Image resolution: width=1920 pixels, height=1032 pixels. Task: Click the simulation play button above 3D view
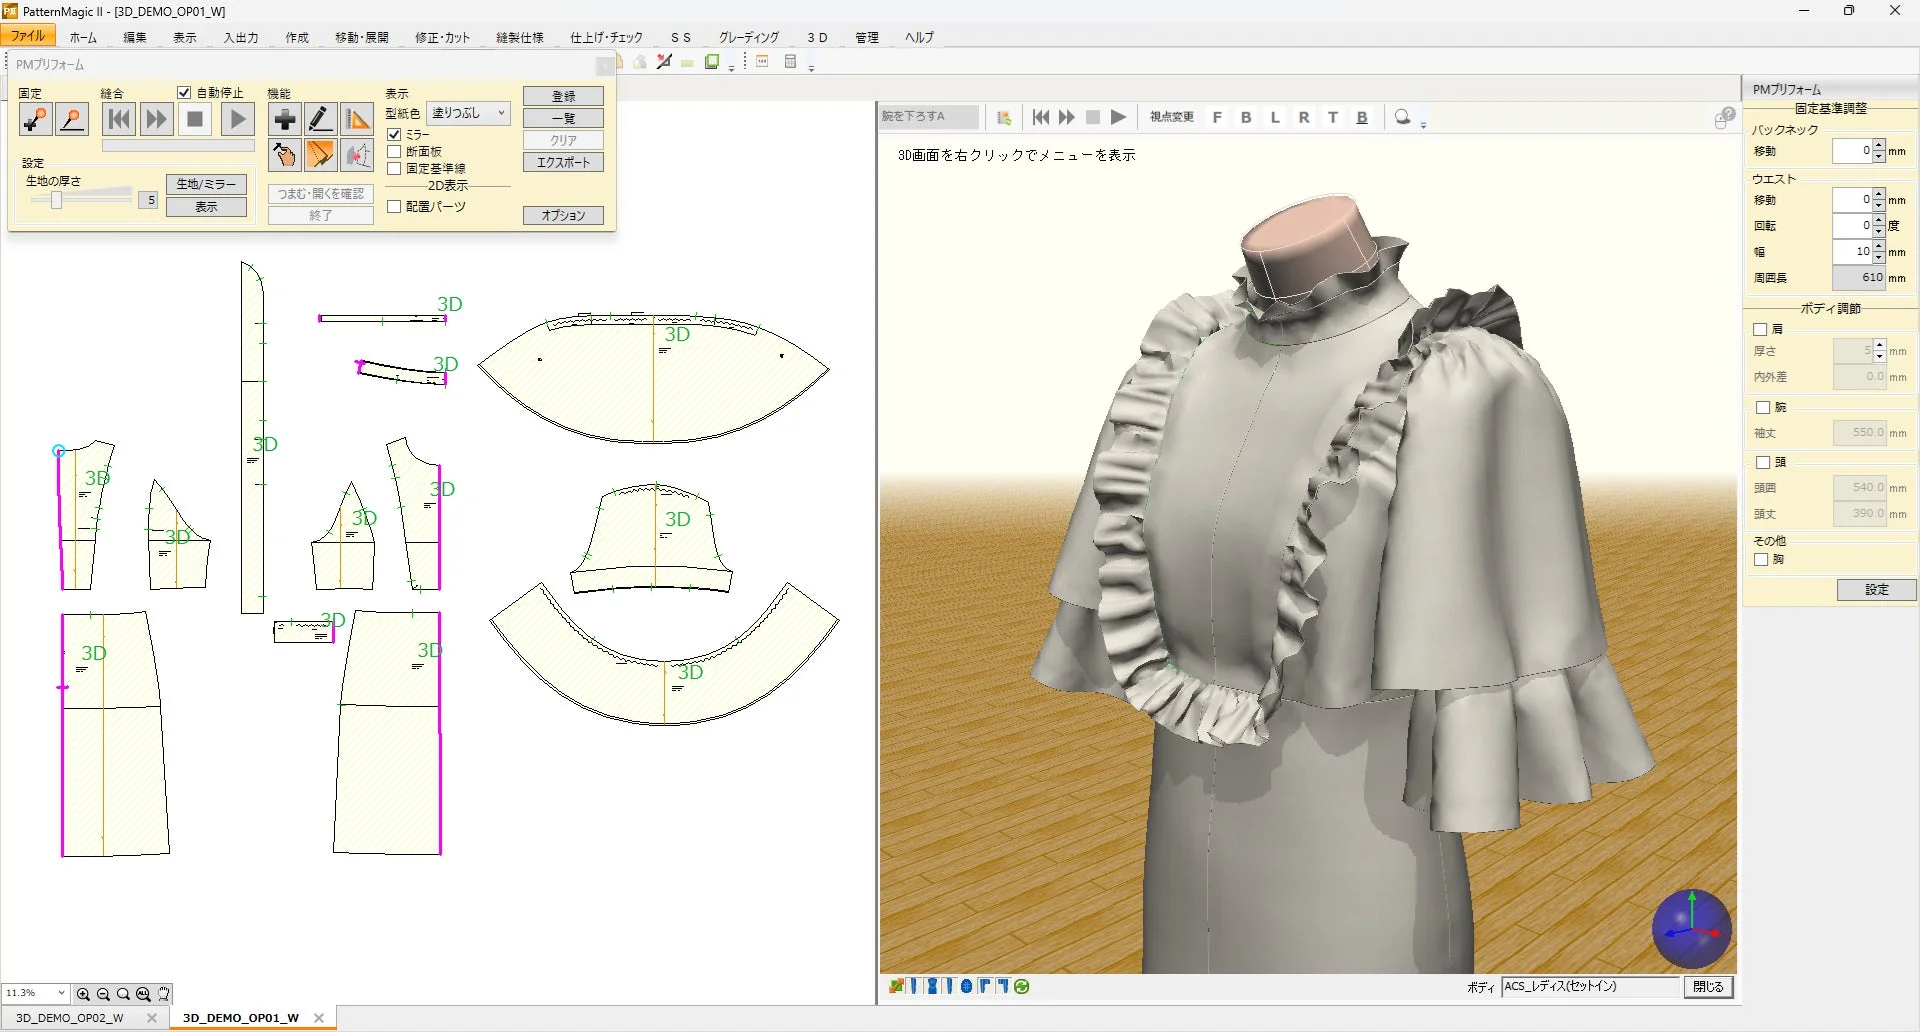pos(1118,117)
